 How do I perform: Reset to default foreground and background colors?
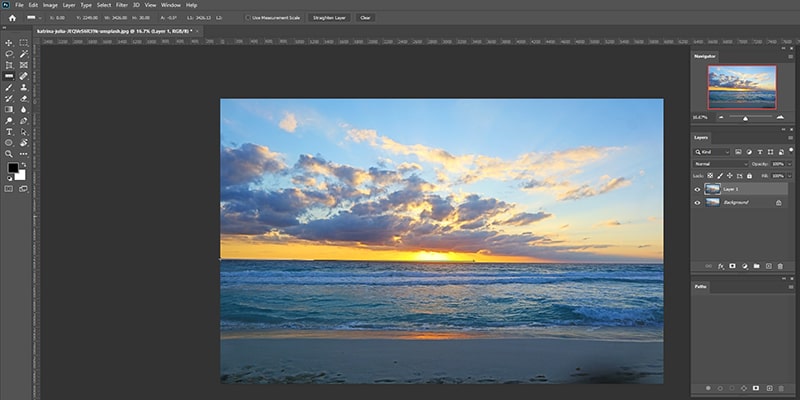click(9, 178)
